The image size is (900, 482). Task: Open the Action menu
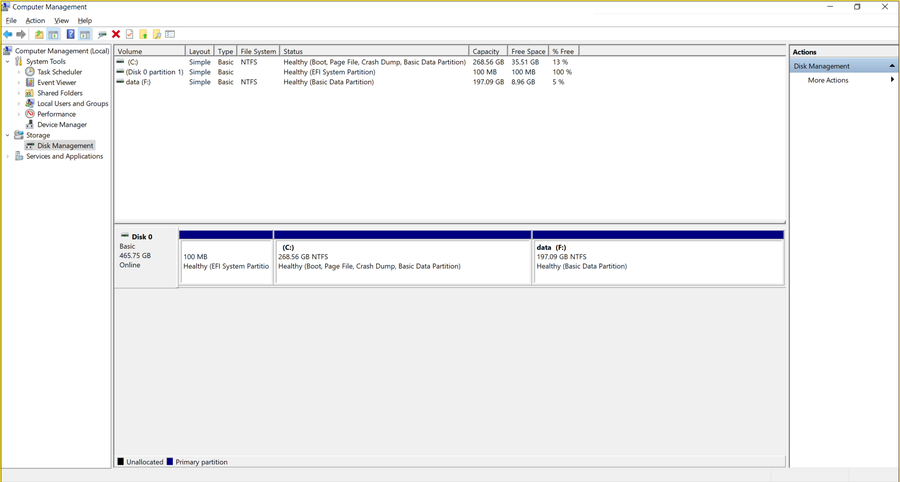point(35,21)
